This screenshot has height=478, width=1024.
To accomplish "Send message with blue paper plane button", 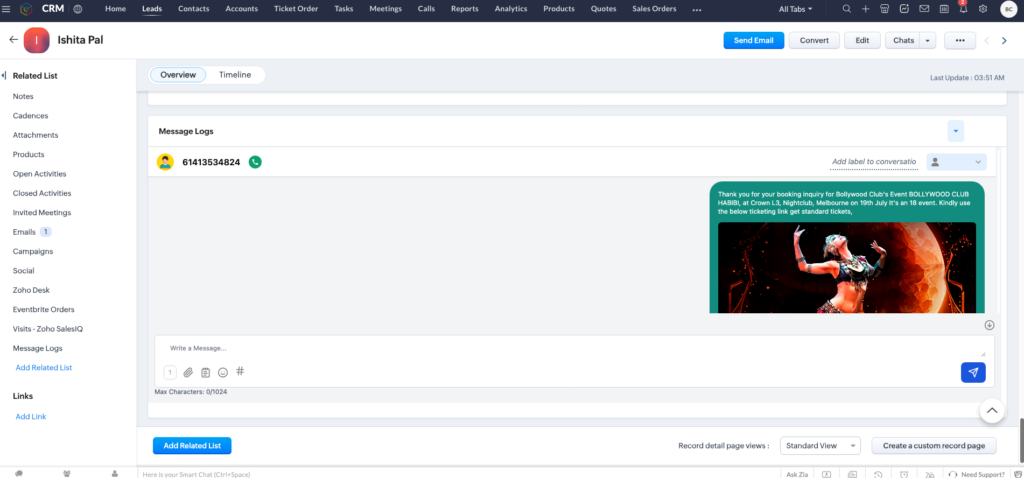I will point(973,372).
